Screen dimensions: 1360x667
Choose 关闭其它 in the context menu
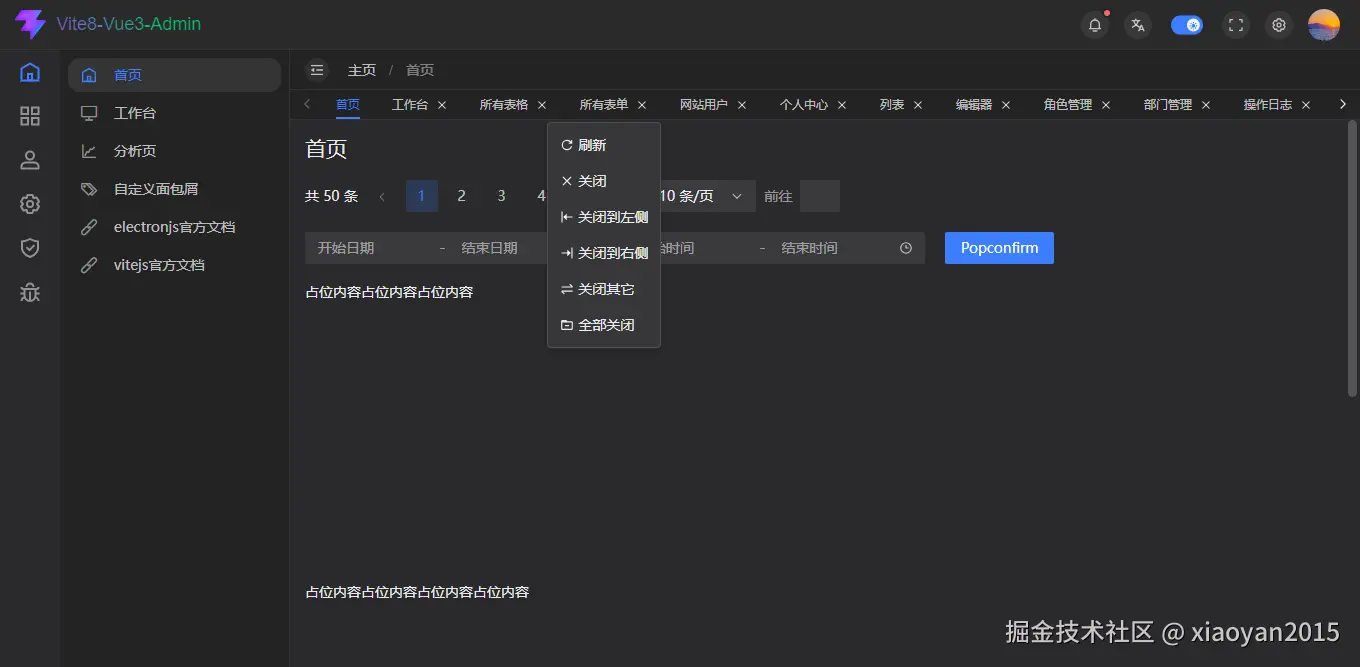[x=604, y=289]
